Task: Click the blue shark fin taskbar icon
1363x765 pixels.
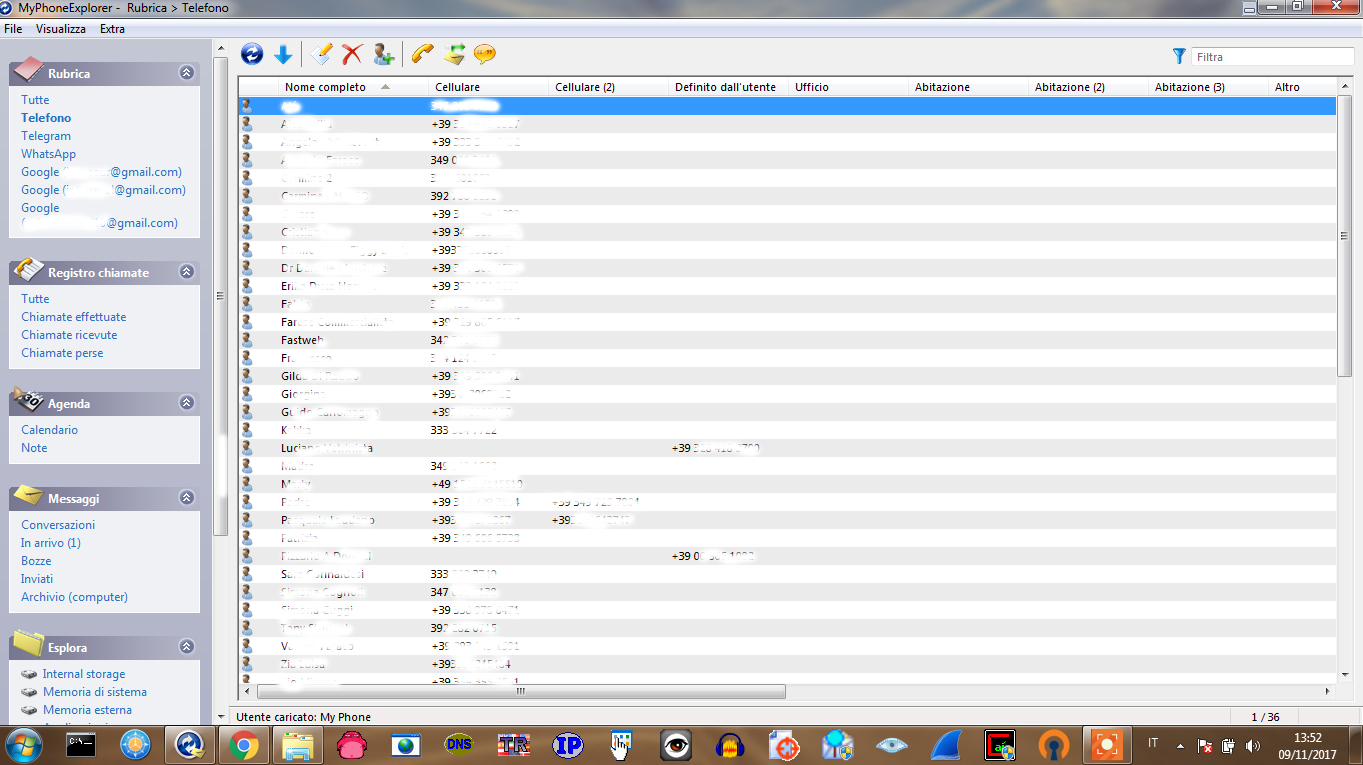Action: (x=946, y=745)
